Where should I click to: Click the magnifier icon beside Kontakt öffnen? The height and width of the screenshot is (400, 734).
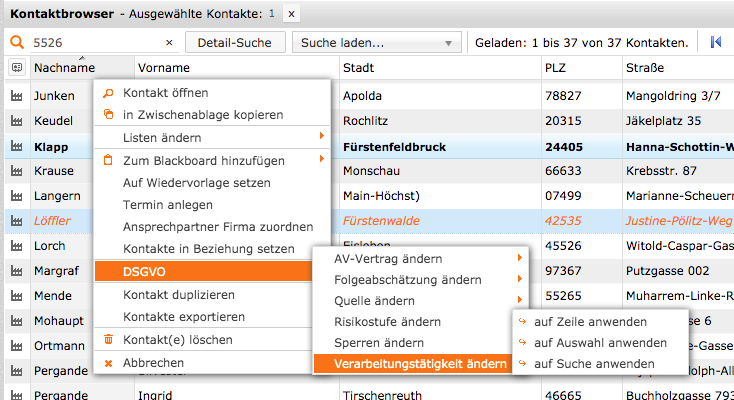click(x=108, y=93)
